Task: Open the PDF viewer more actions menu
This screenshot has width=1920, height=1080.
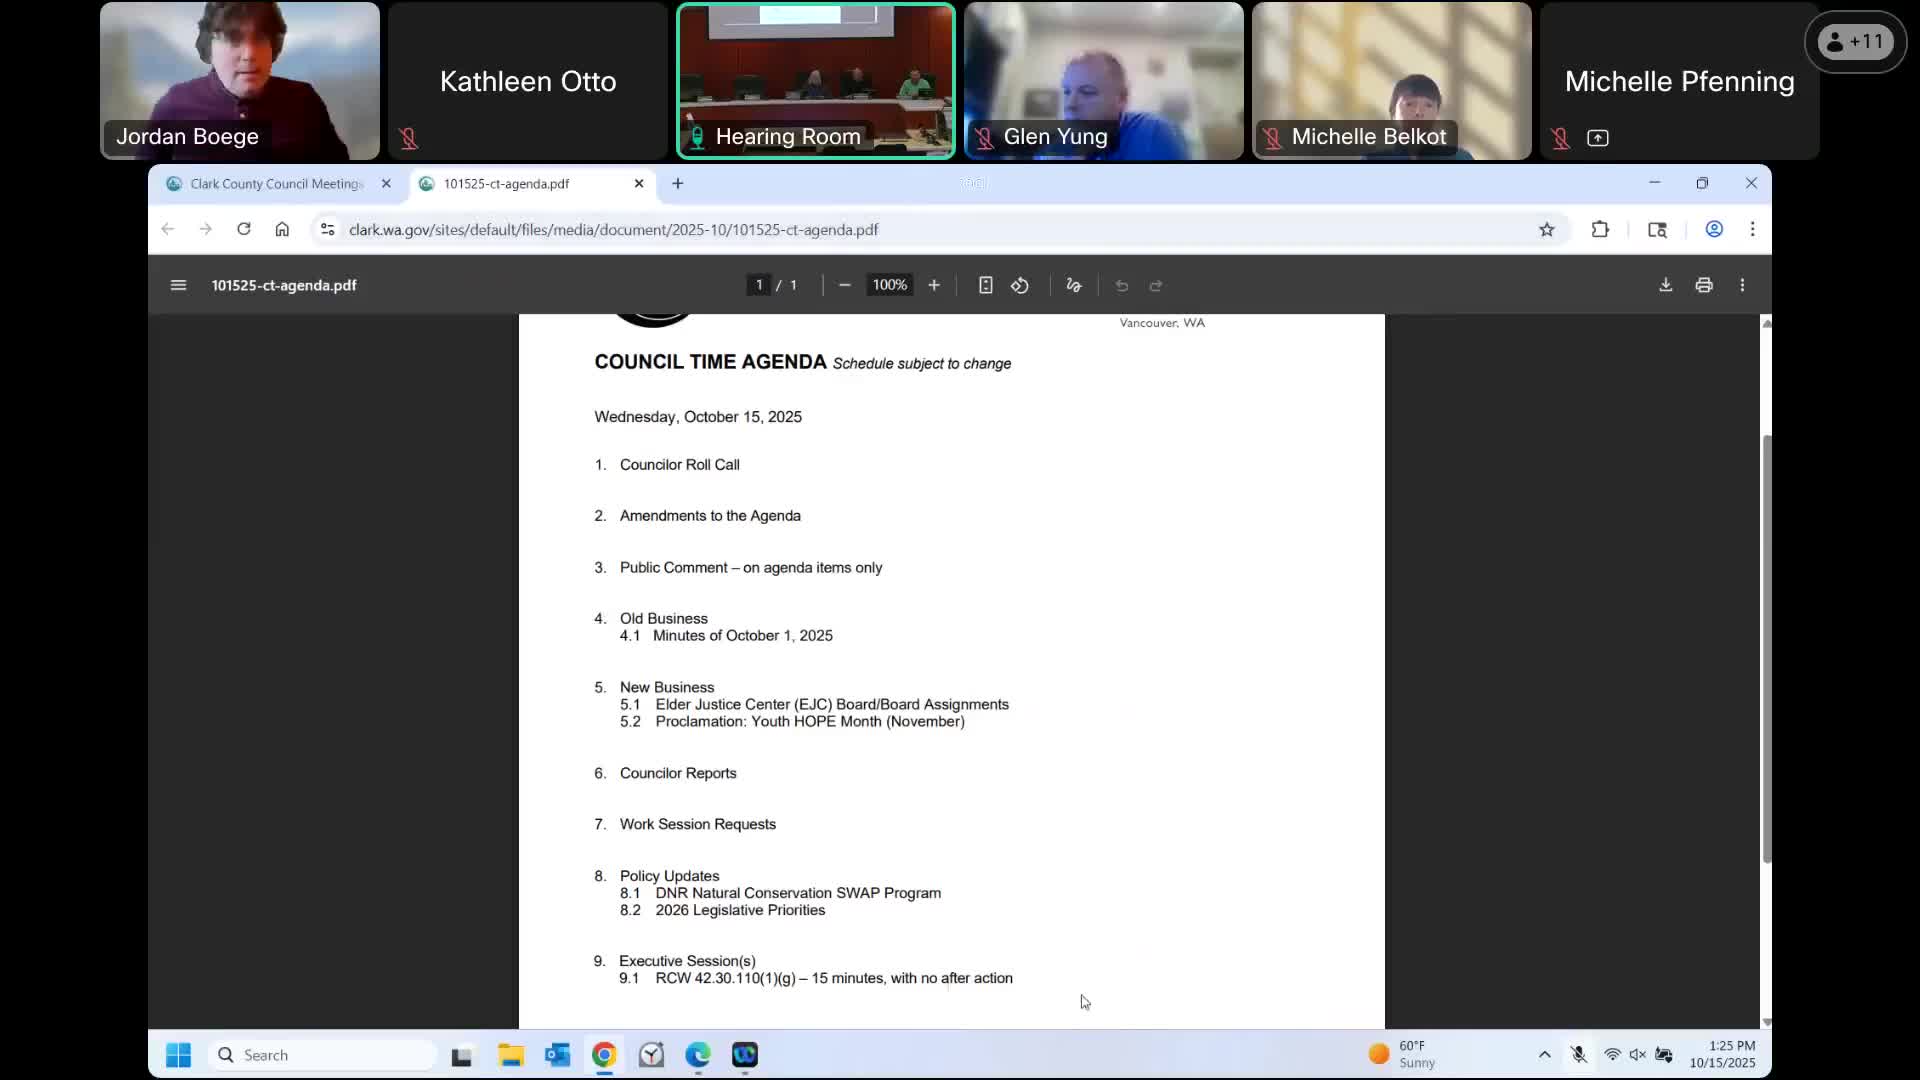Action: [x=1742, y=285]
